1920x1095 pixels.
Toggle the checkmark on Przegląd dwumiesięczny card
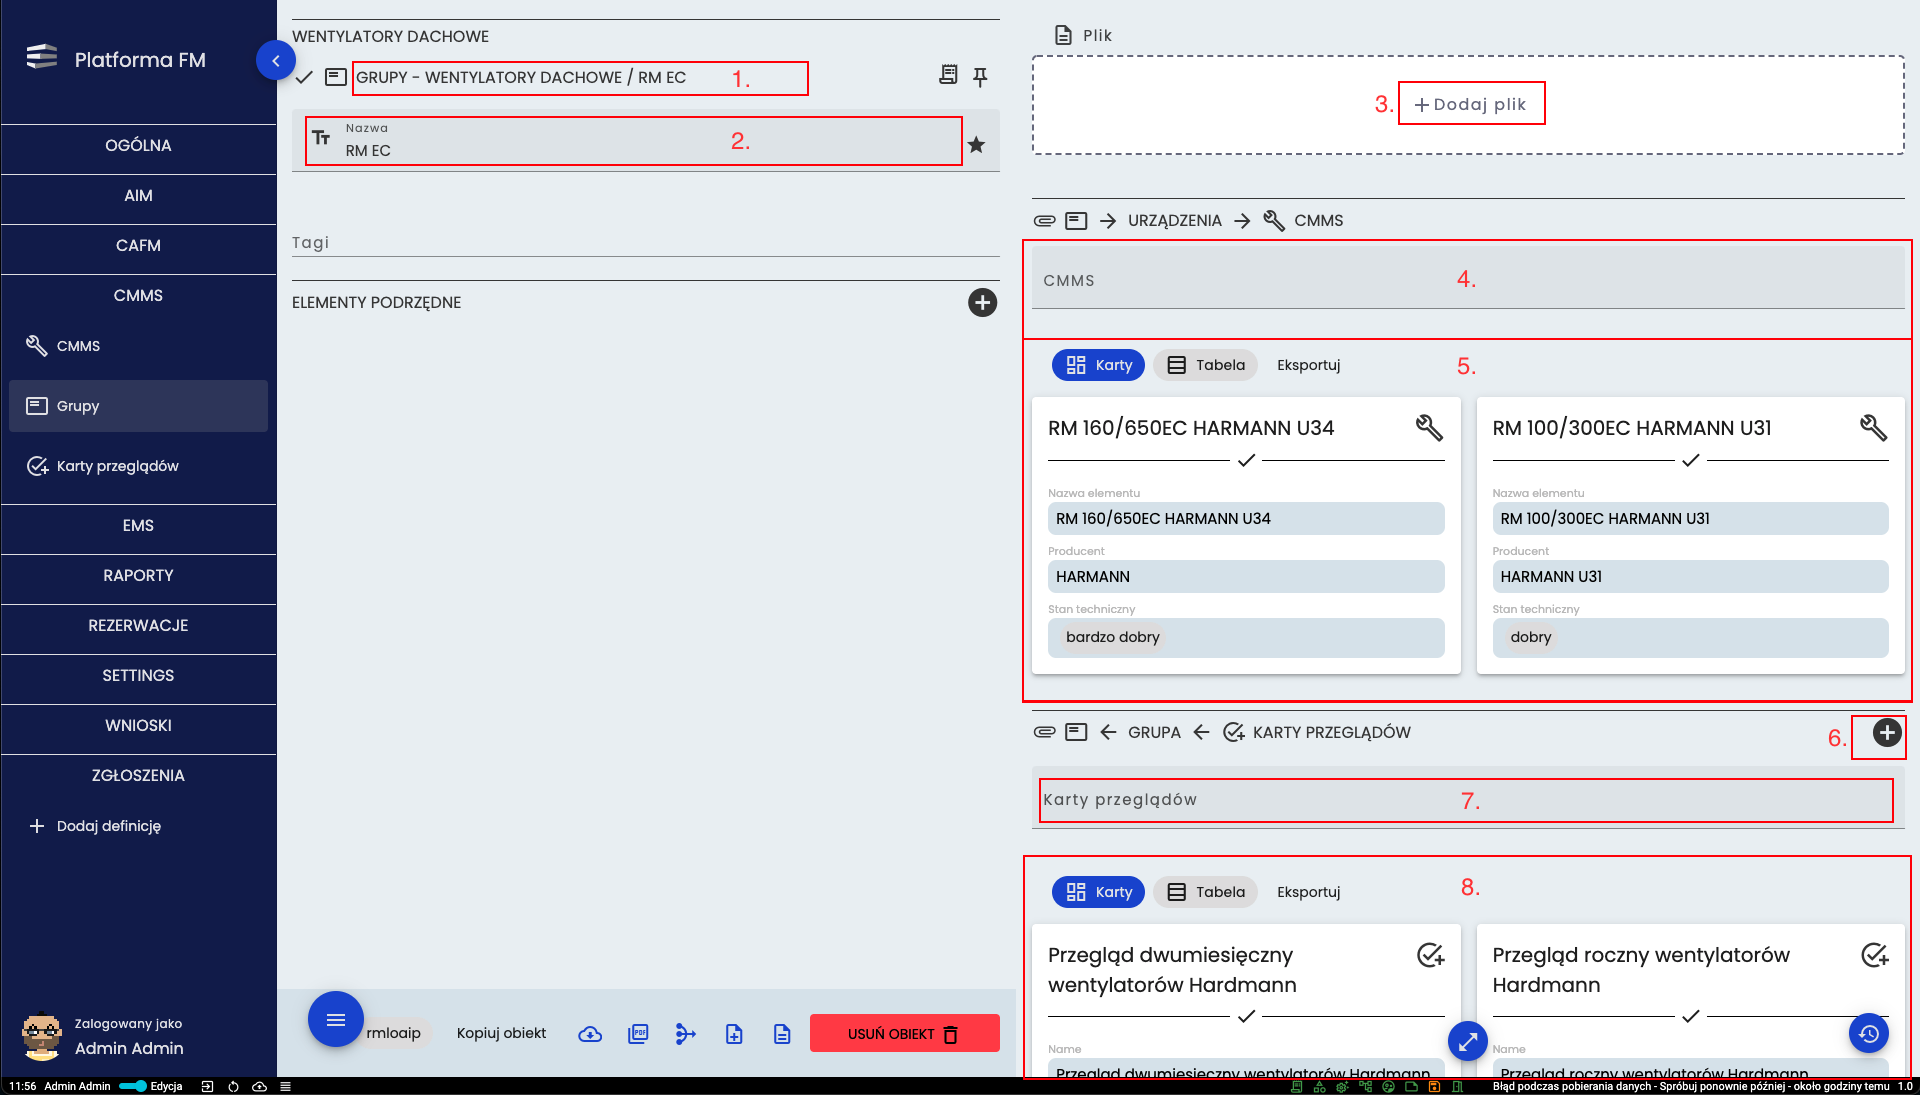[1246, 1017]
